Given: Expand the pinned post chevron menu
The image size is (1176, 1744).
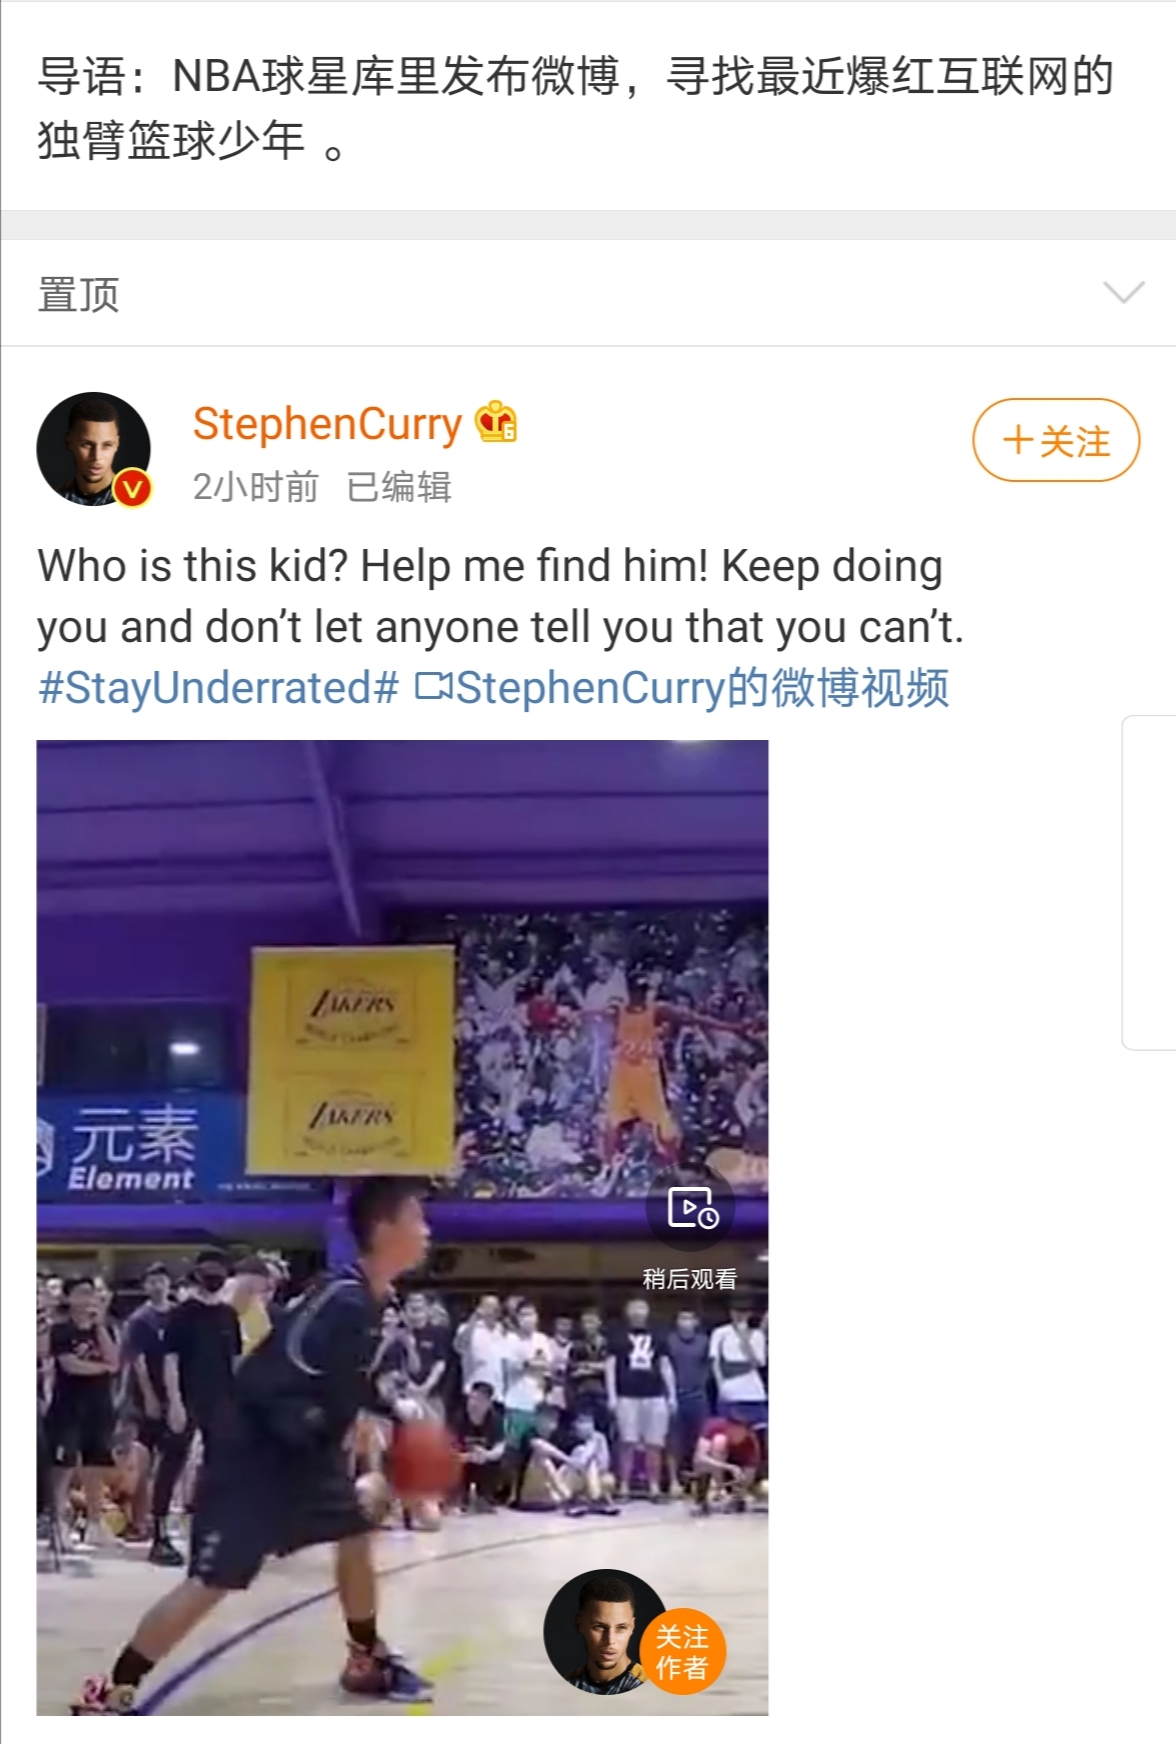Looking at the screenshot, I should [x=1123, y=293].
